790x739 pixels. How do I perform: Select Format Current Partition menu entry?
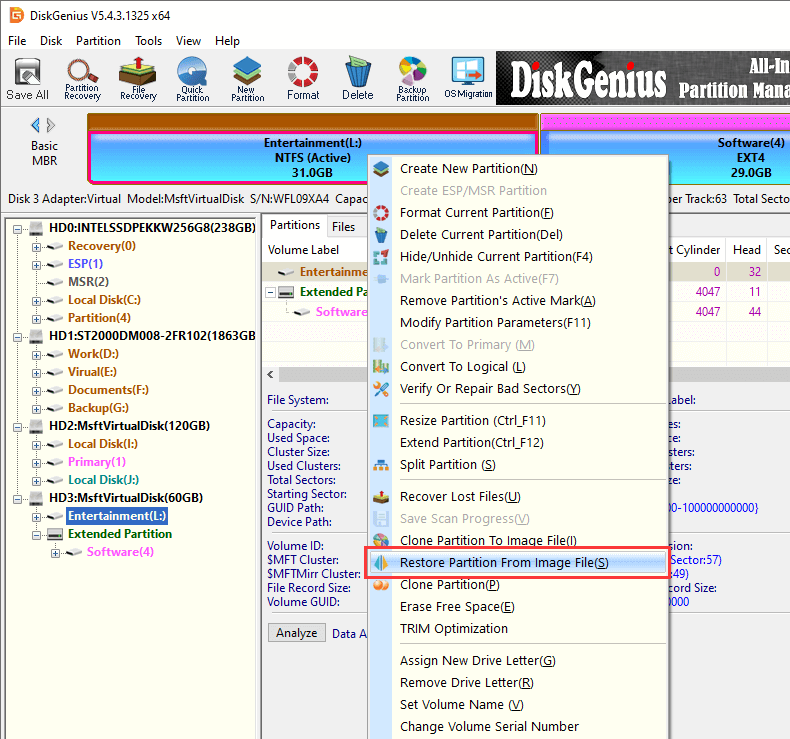476,213
